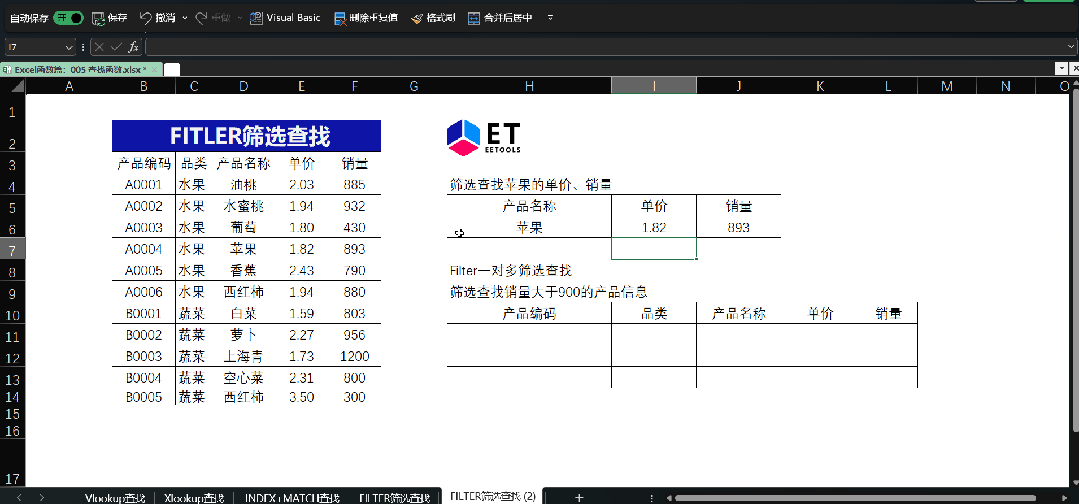Viewport: 1079px width, 504px height.
Task: Select the 品类 header in the right table
Action: (x=654, y=314)
